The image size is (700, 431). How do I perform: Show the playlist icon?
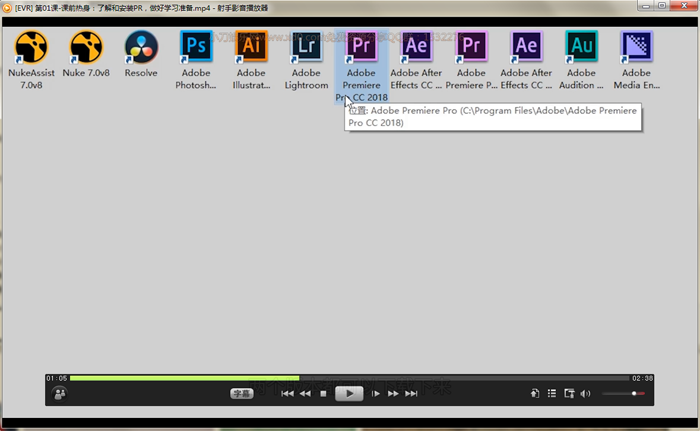coord(552,393)
